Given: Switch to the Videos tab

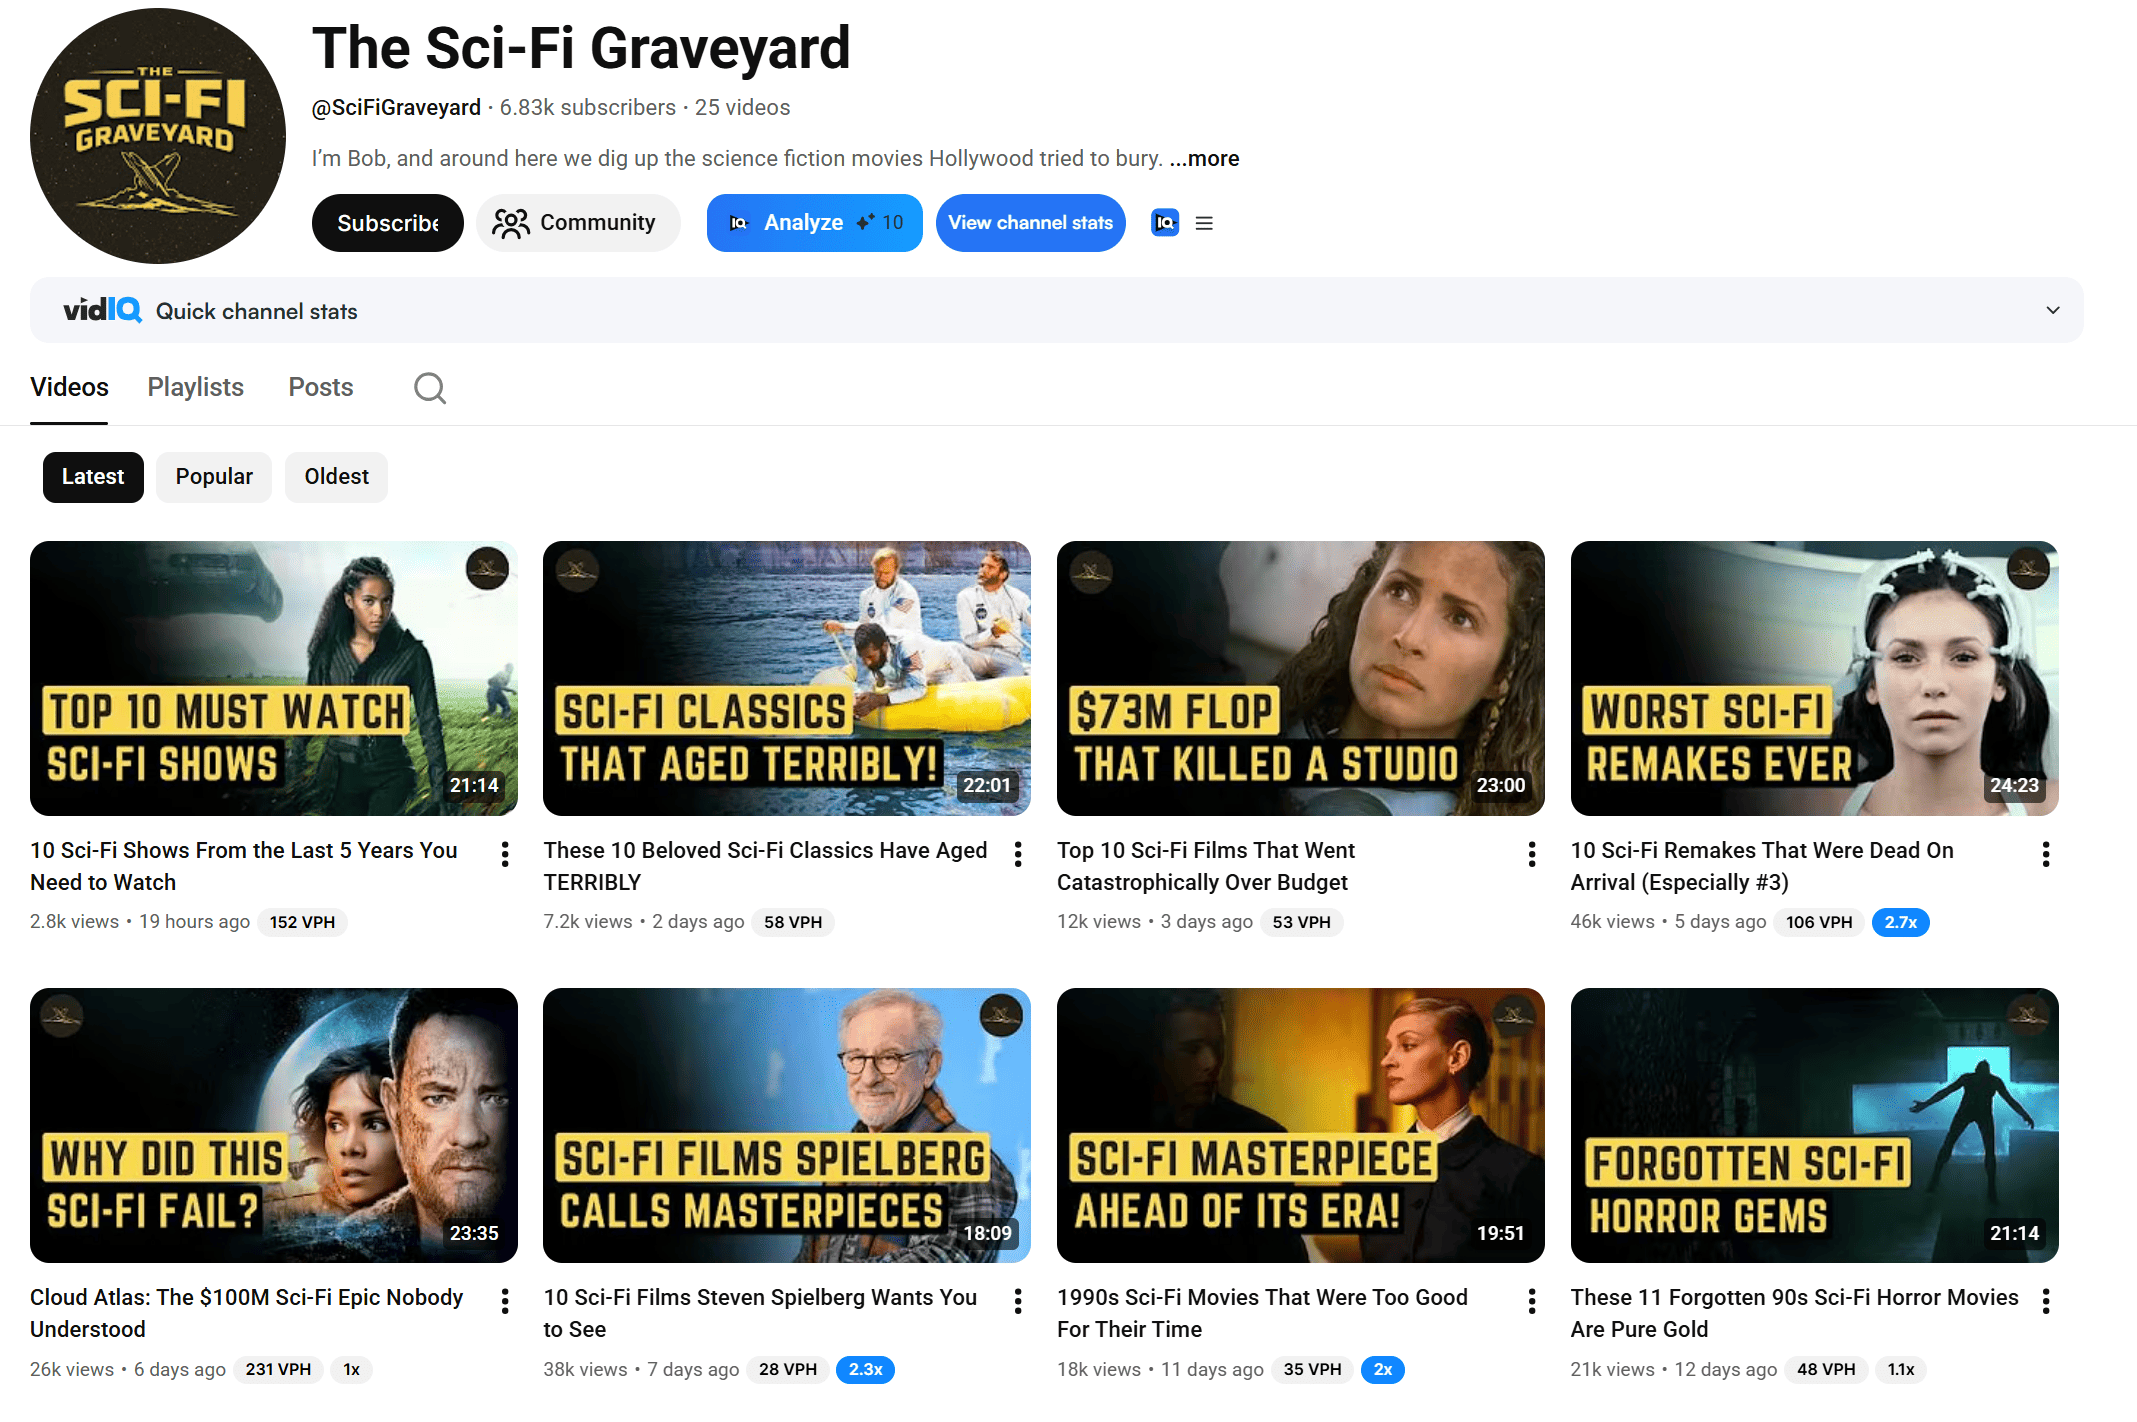Looking at the screenshot, I should point(69,387).
